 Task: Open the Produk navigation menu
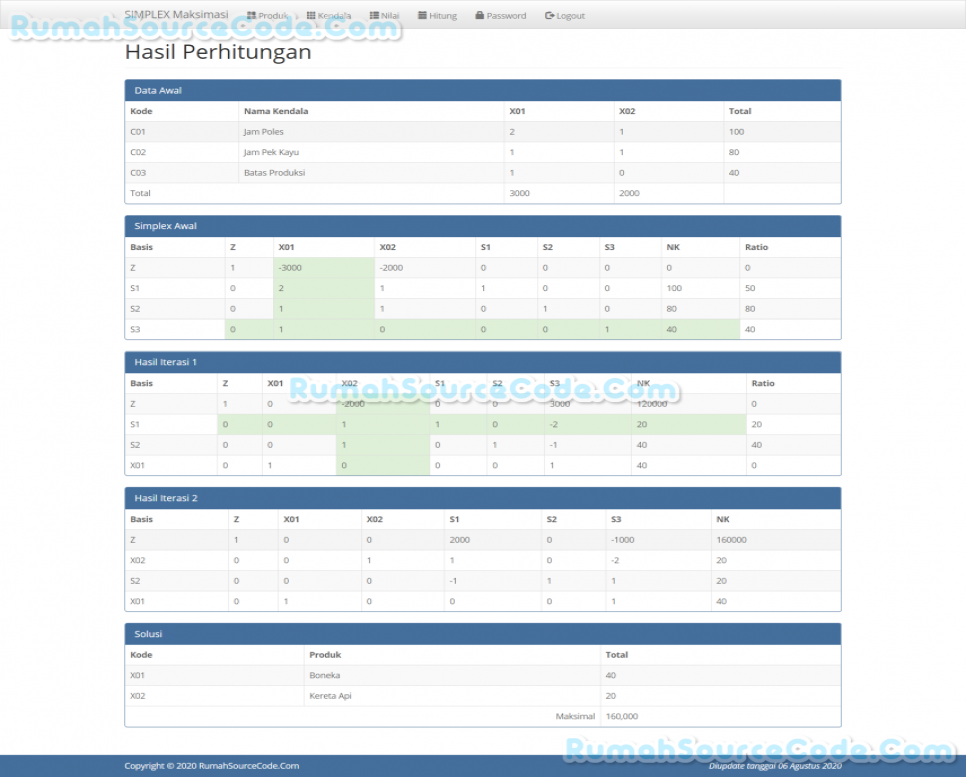click(265, 15)
